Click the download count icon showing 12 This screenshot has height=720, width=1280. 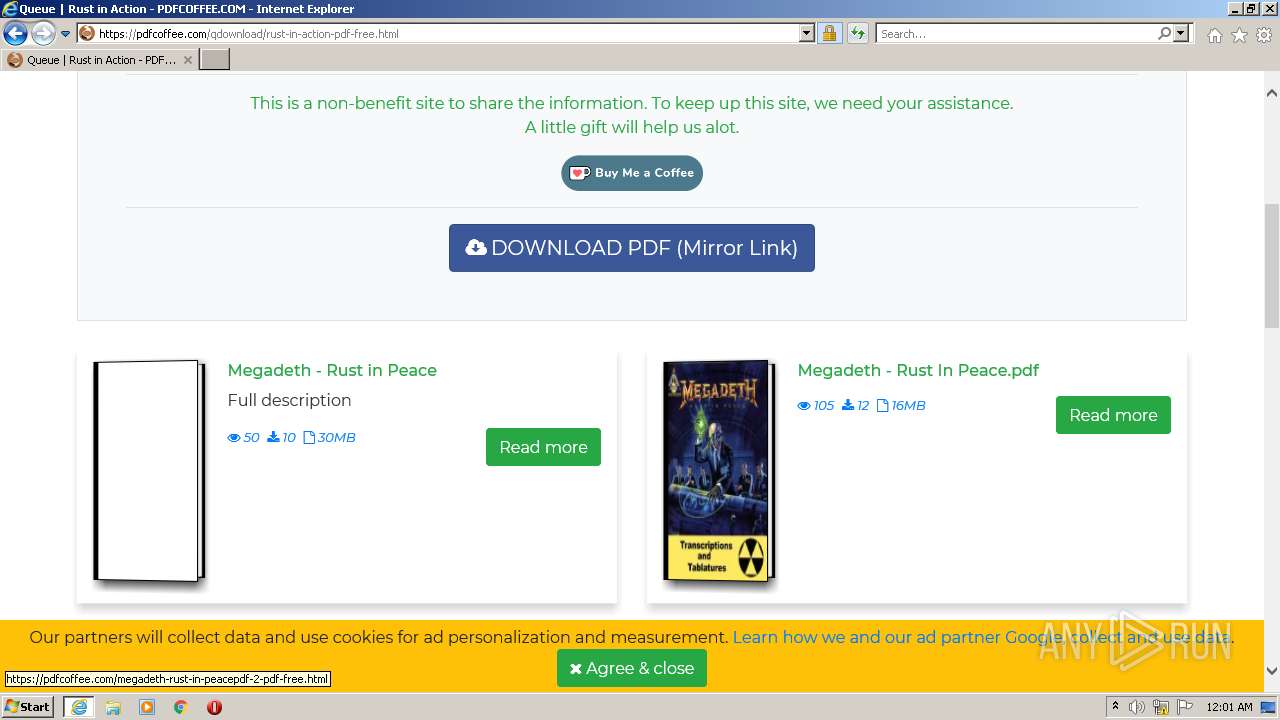[x=848, y=405]
